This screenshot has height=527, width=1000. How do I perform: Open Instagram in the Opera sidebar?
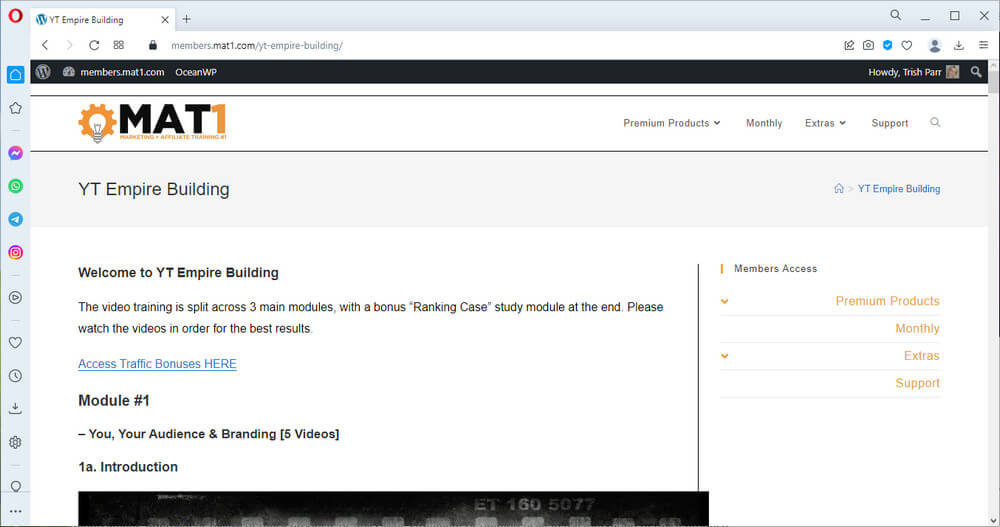(15, 253)
